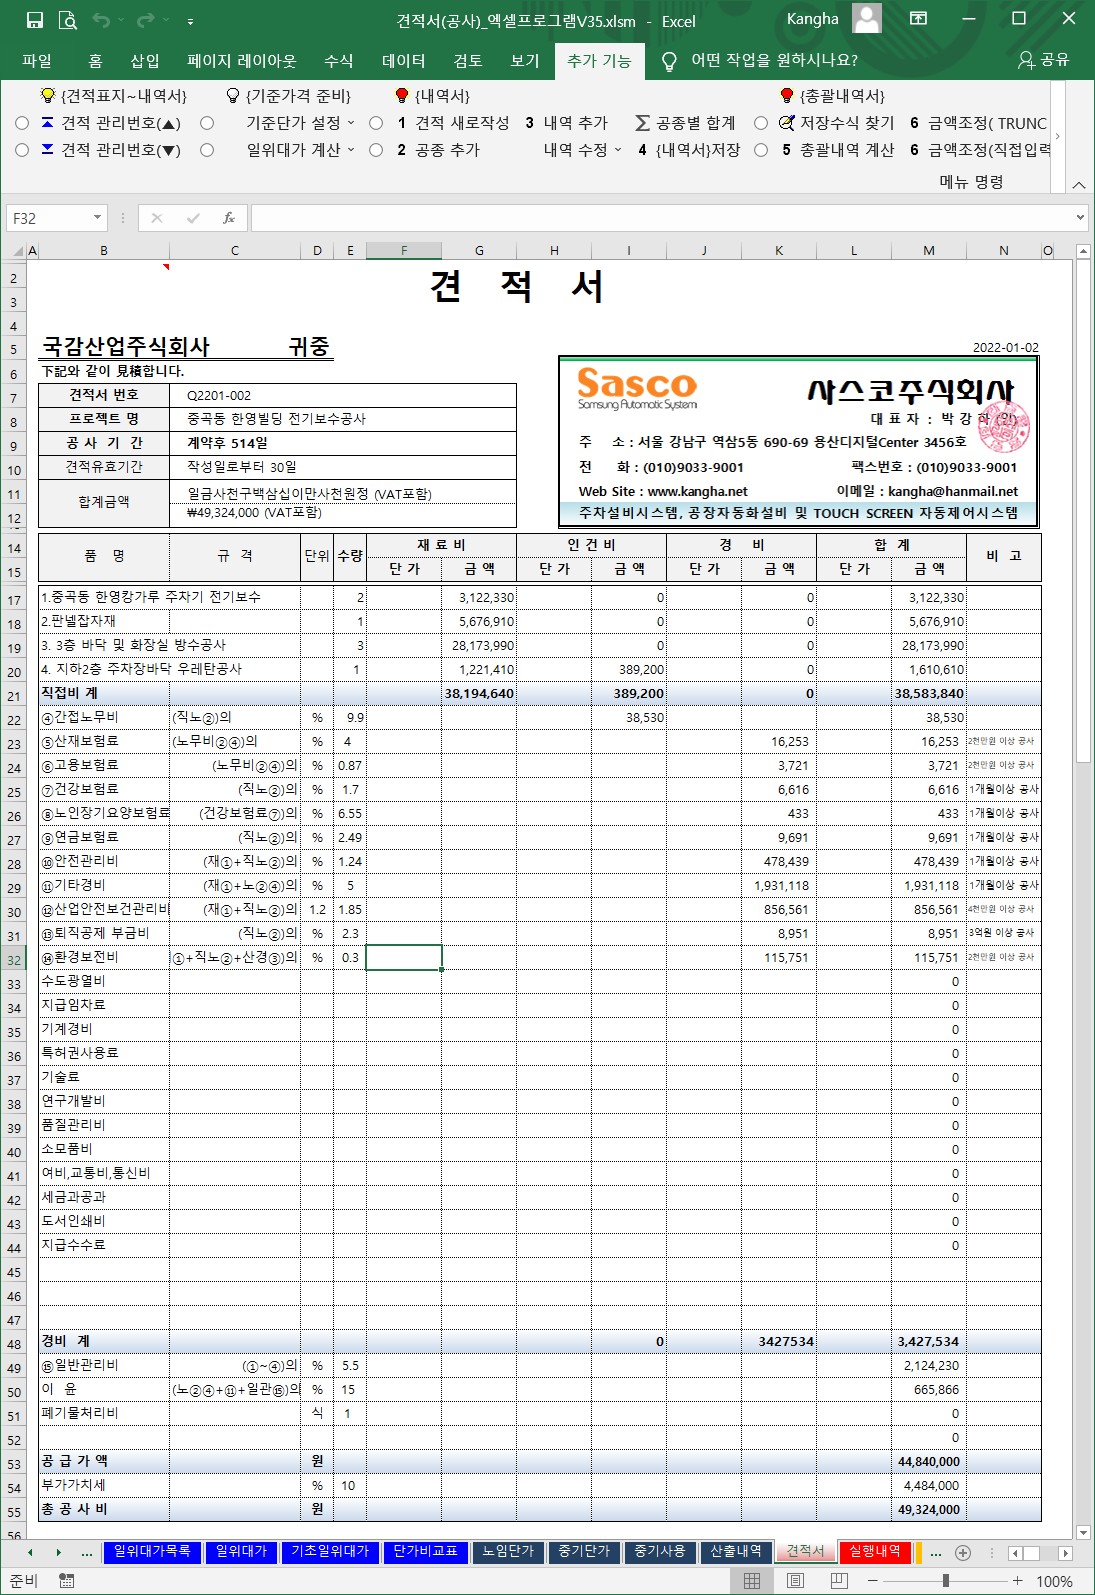Click 6 금액조정( TRUNC command
Image resolution: width=1095 pixels, height=1595 pixels.
(x=978, y=123)
